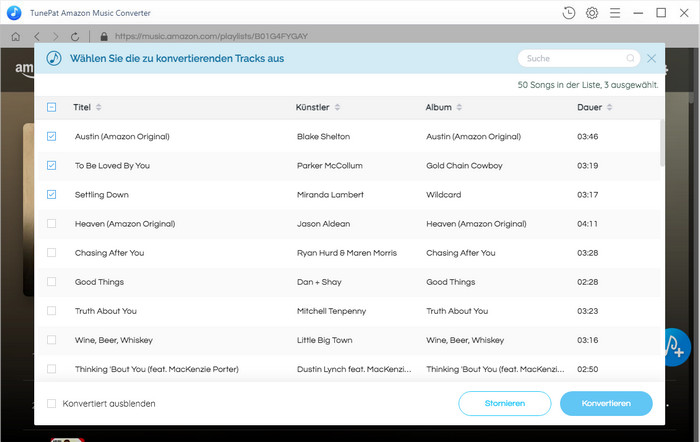This screenshot has width=700, height=442.
Task: Click Dan + Shay artist cell
Action: pos(319,282)
